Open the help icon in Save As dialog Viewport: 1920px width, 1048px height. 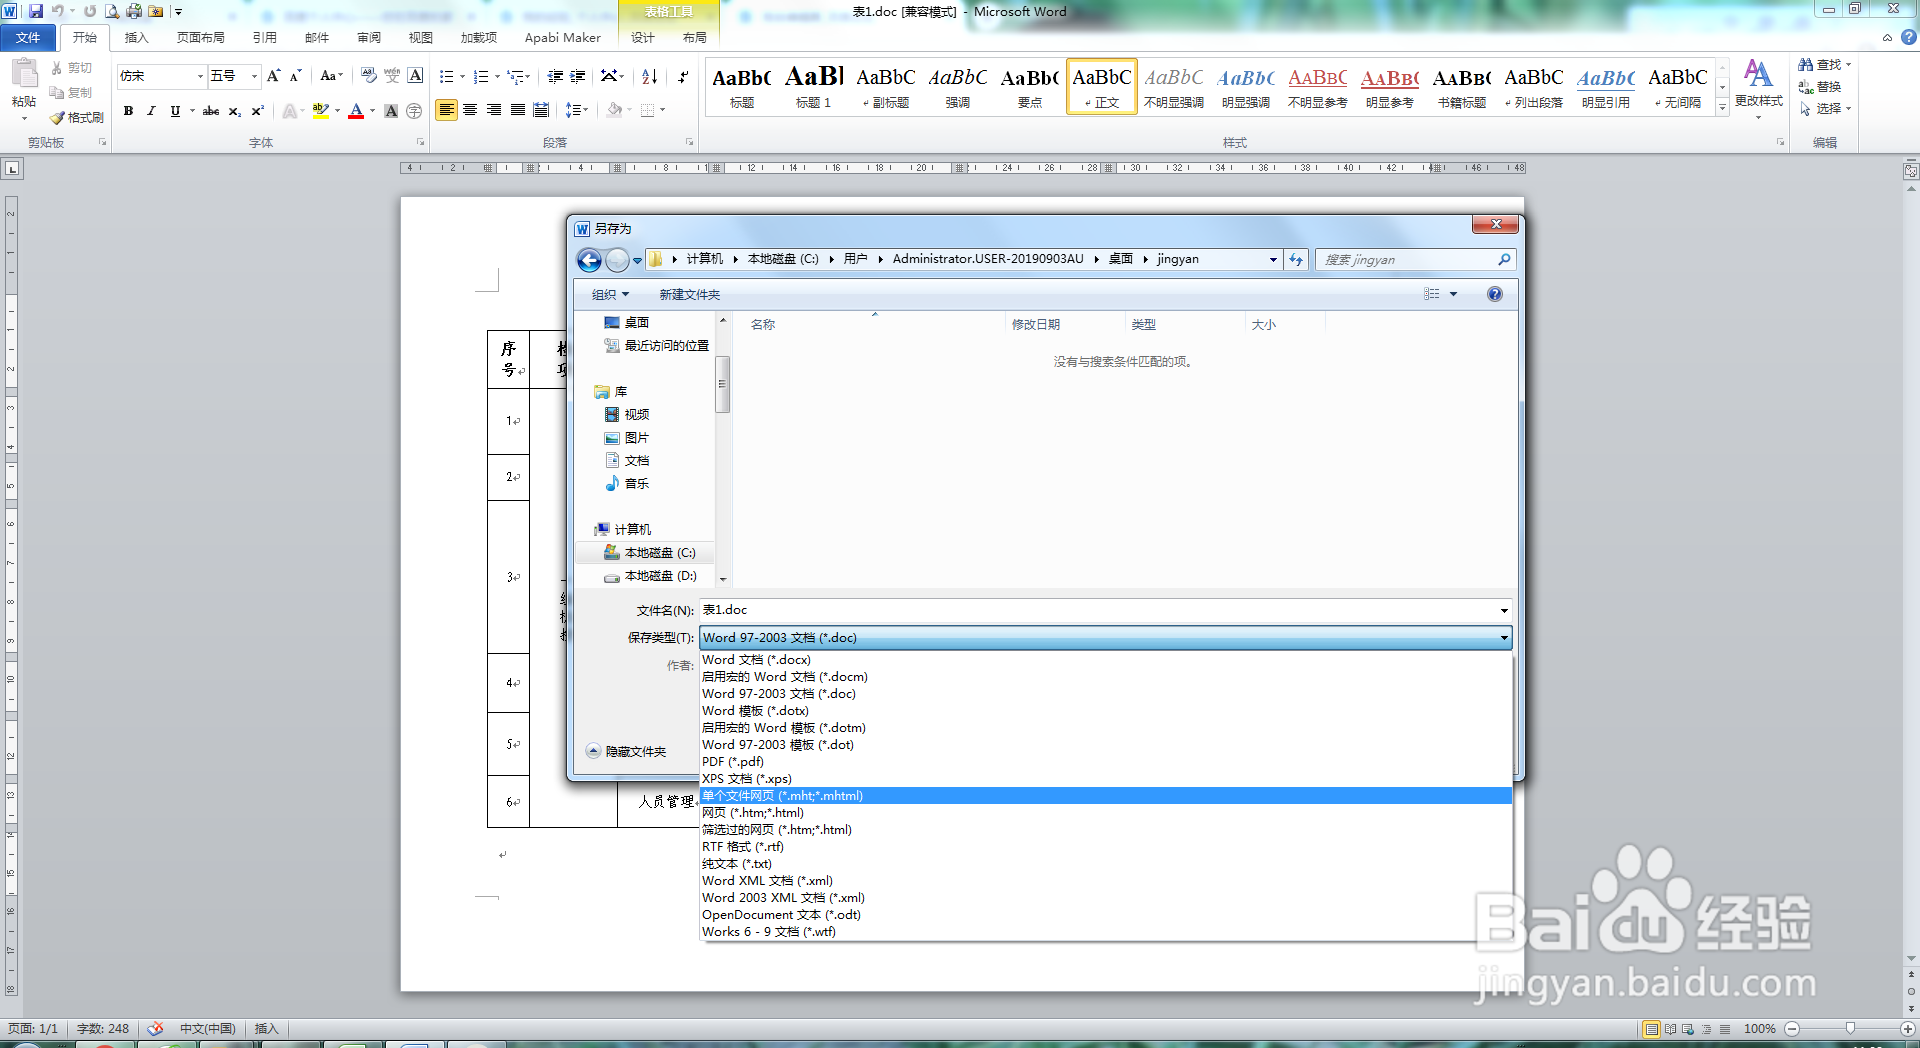tap(1494, 294)
